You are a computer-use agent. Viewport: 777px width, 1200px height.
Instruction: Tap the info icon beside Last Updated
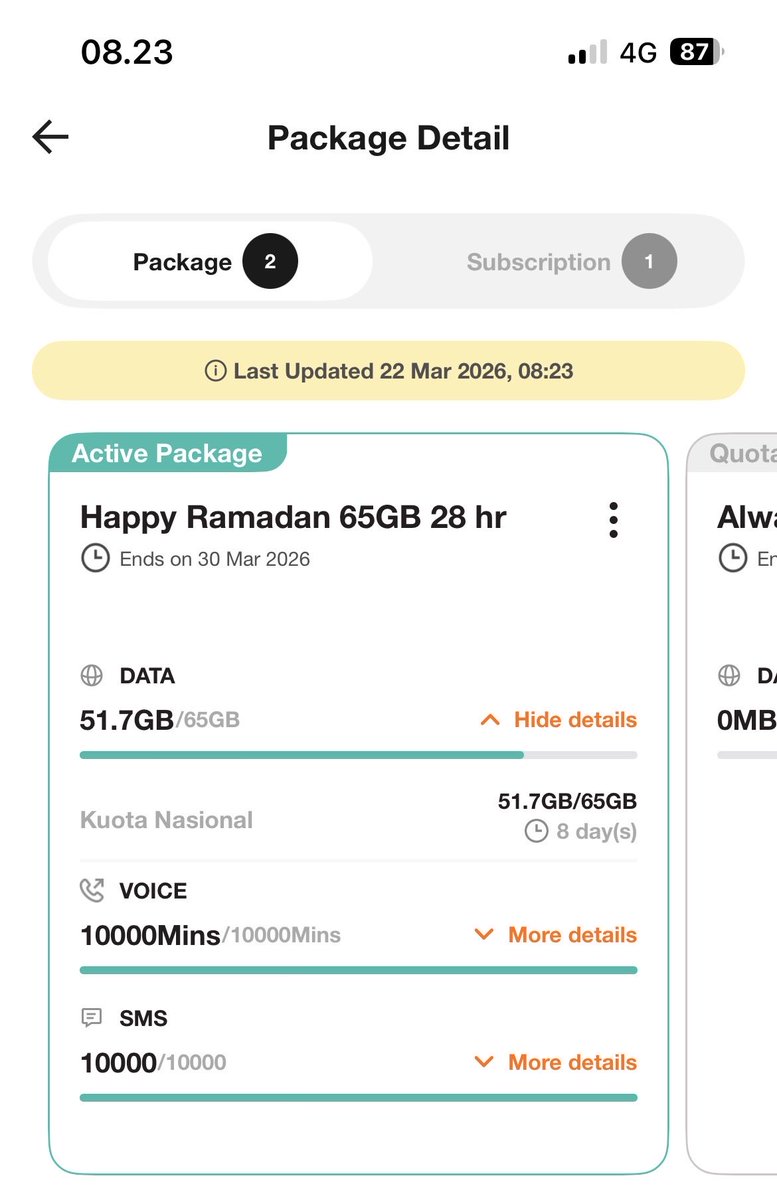tap(215, 371)
